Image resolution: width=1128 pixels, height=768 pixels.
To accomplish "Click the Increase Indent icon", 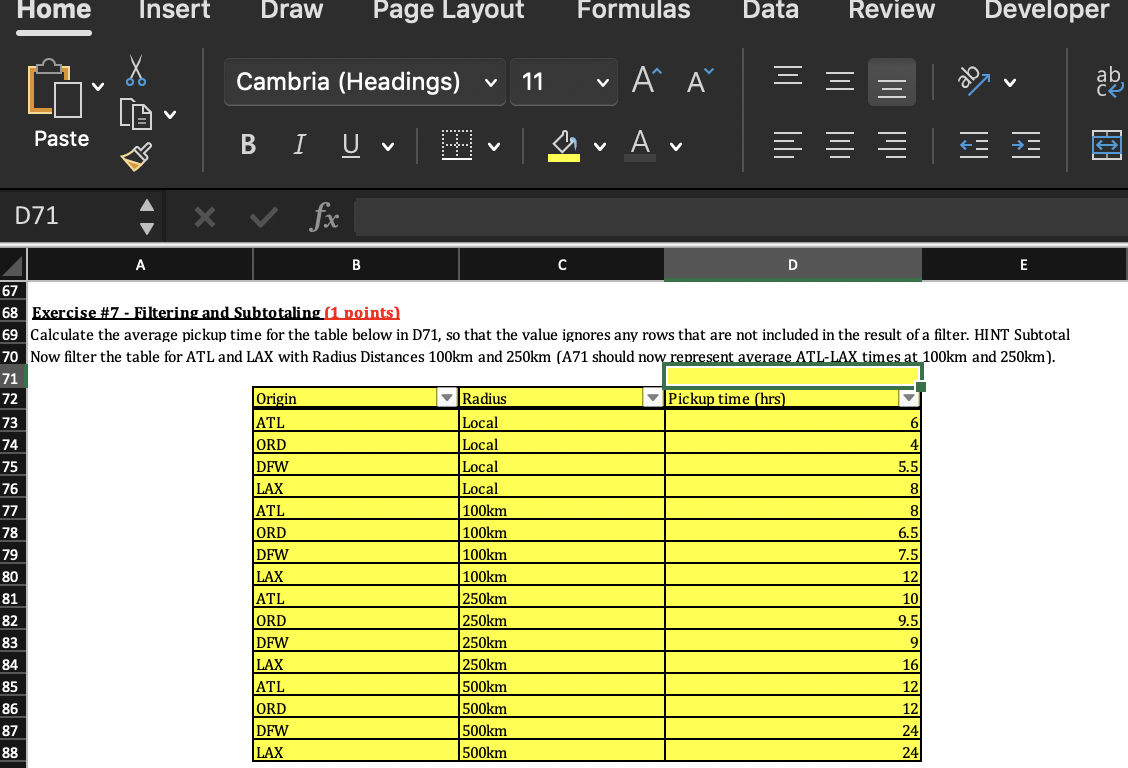I will coord(1025,145).
